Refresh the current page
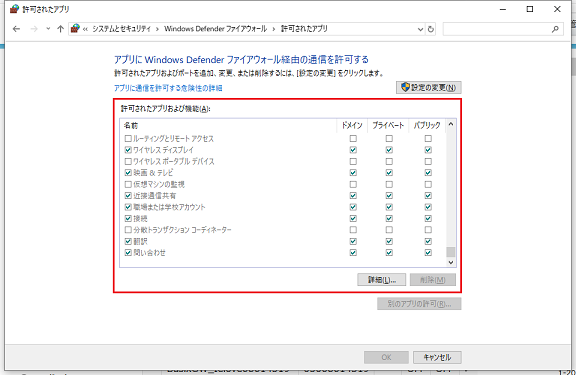The width and height of the screenshot is (576, 375). (431, 29)
